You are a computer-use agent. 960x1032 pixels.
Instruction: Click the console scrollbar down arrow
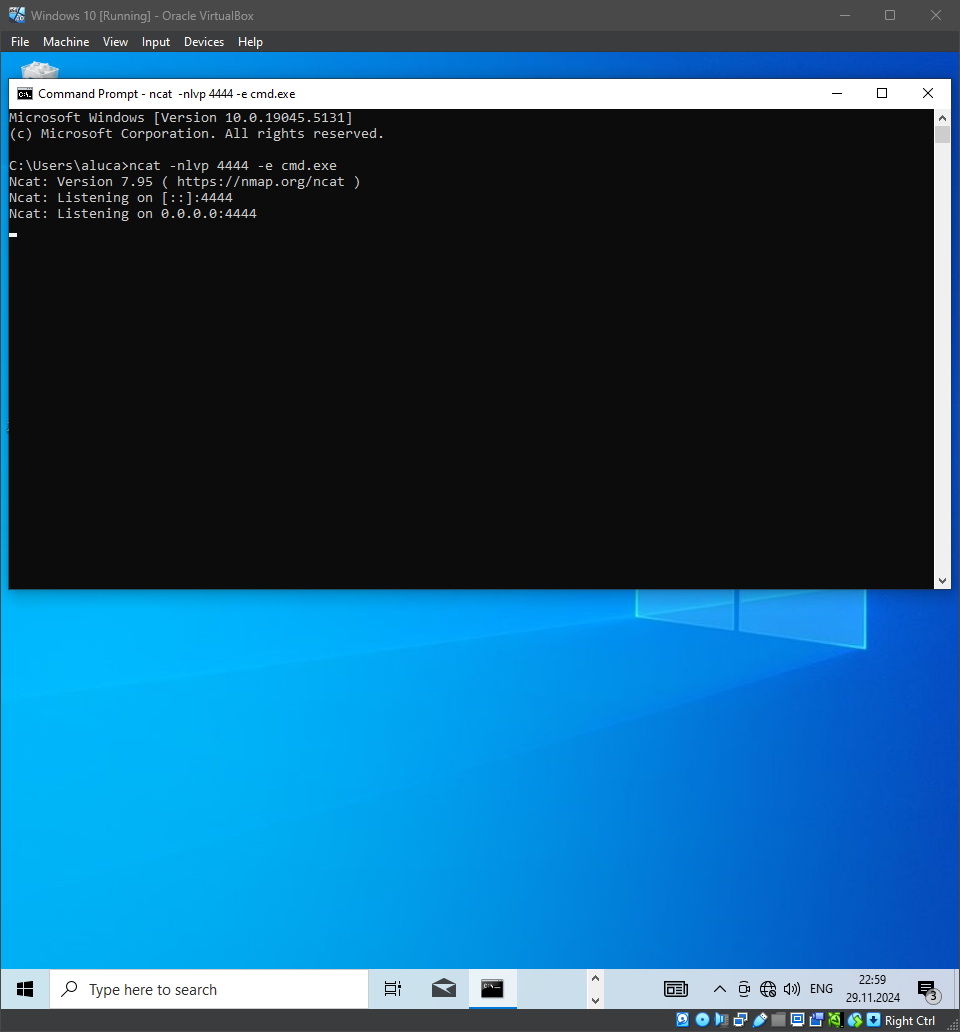point(942,580)
